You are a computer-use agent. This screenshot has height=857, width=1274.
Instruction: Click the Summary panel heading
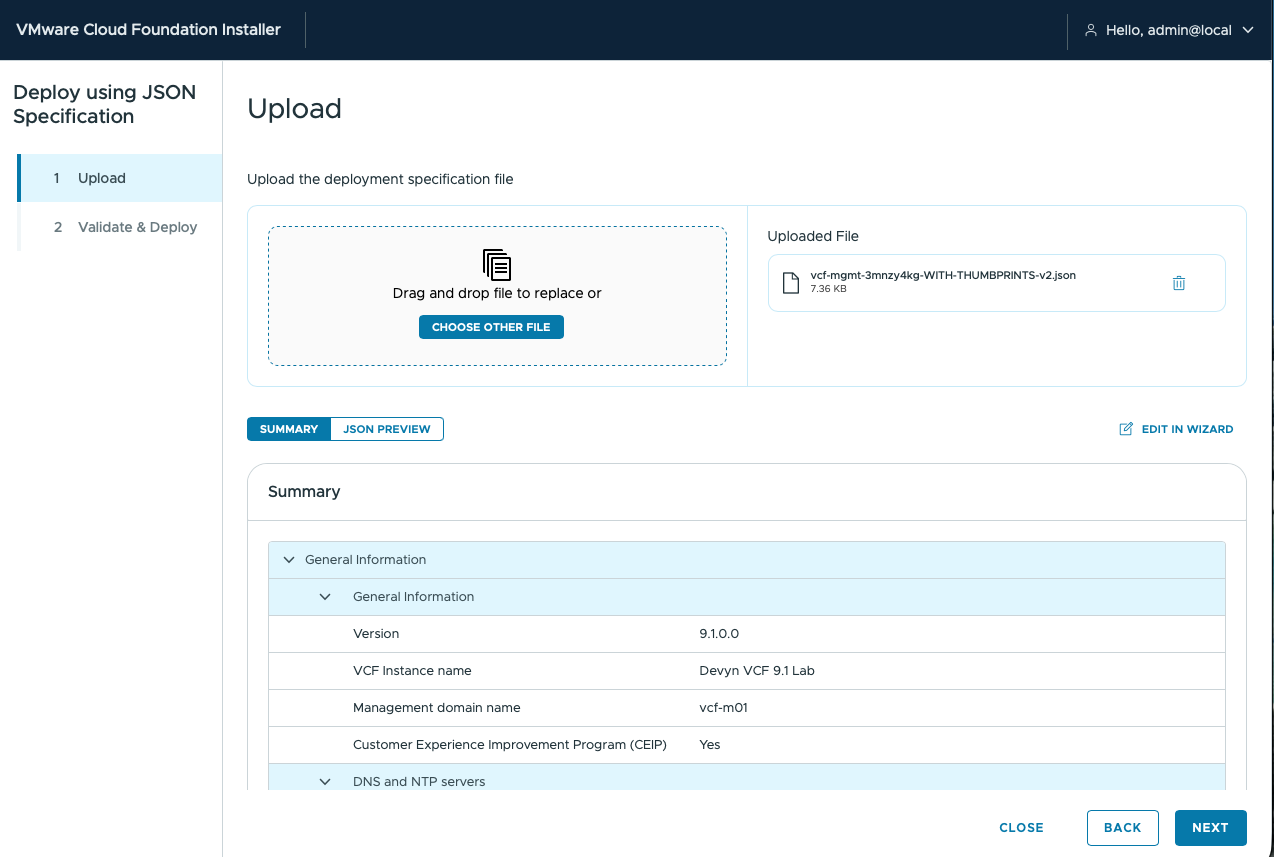(304, 492)
